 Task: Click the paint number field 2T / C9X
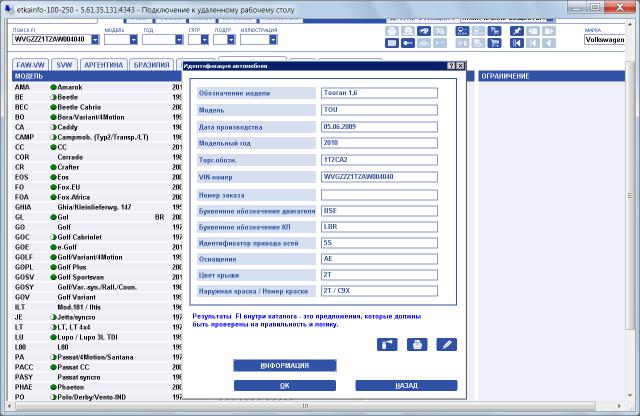379,291
